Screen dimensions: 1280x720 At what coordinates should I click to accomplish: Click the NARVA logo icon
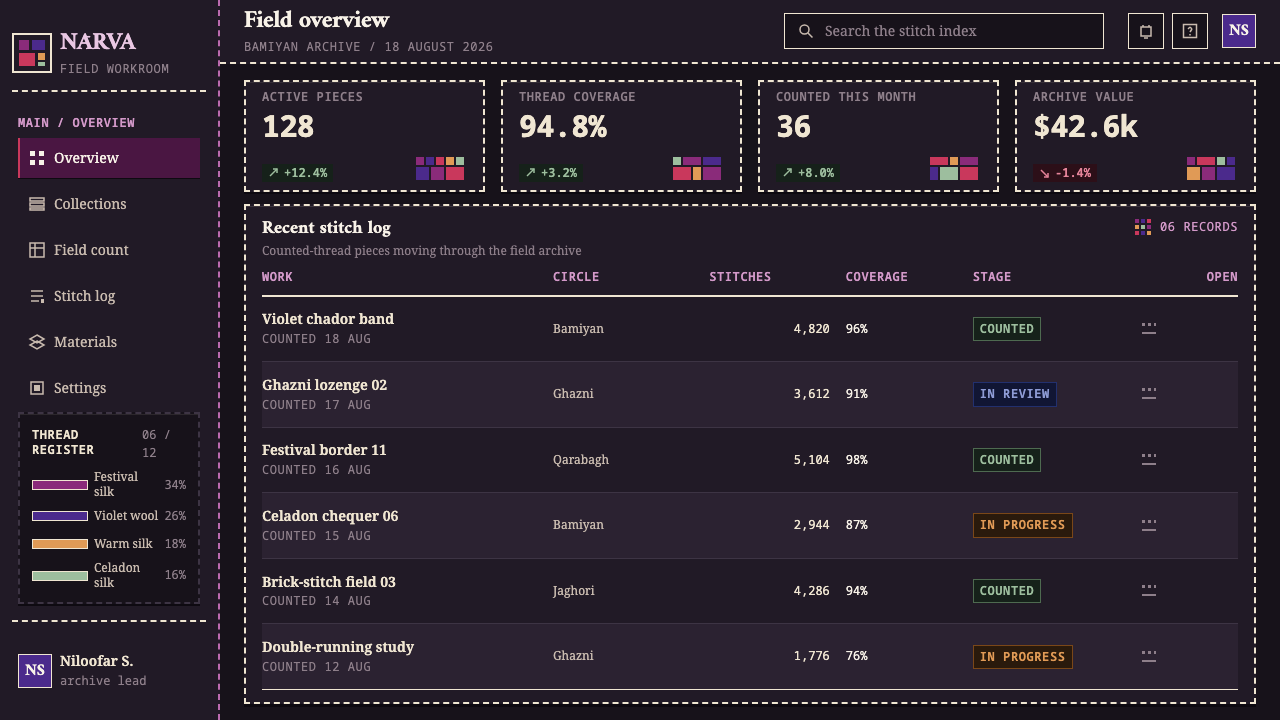32,53
